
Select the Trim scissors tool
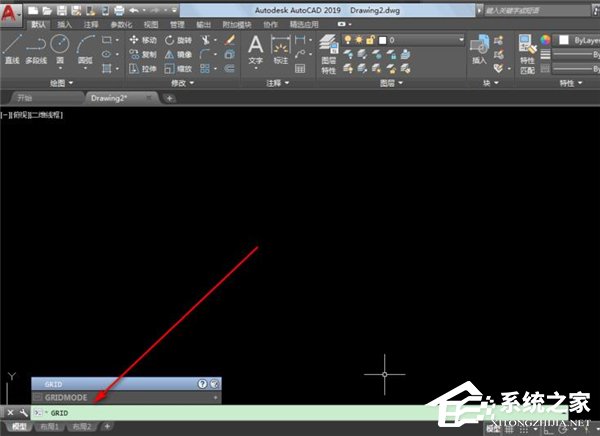[x=205, y=40]
